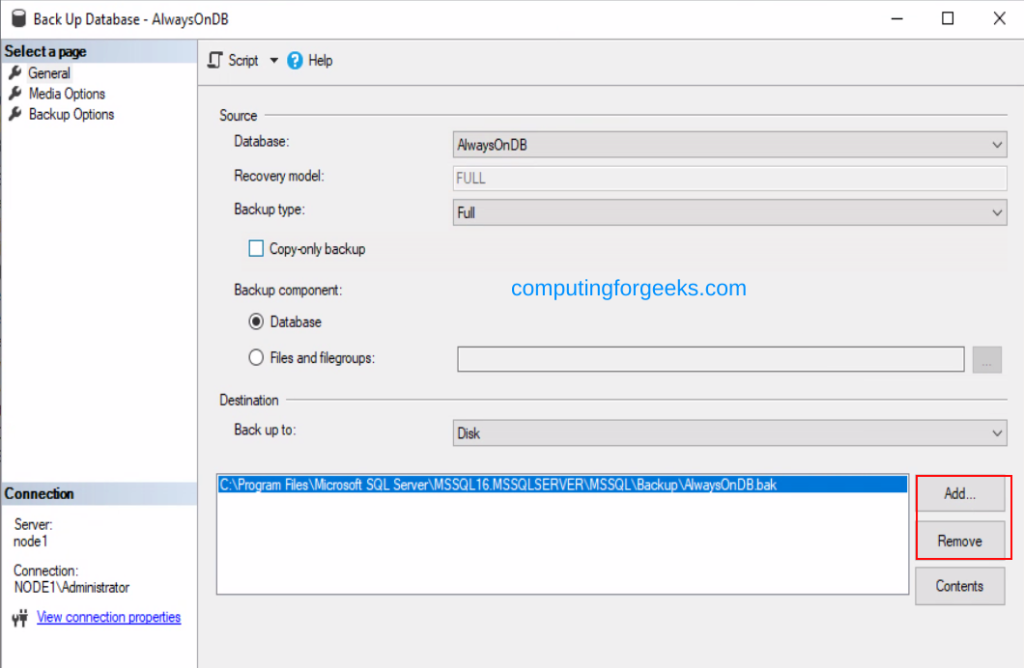Select the General page label
Viewport: 1024px width, 668px height.
click(48, 72)
